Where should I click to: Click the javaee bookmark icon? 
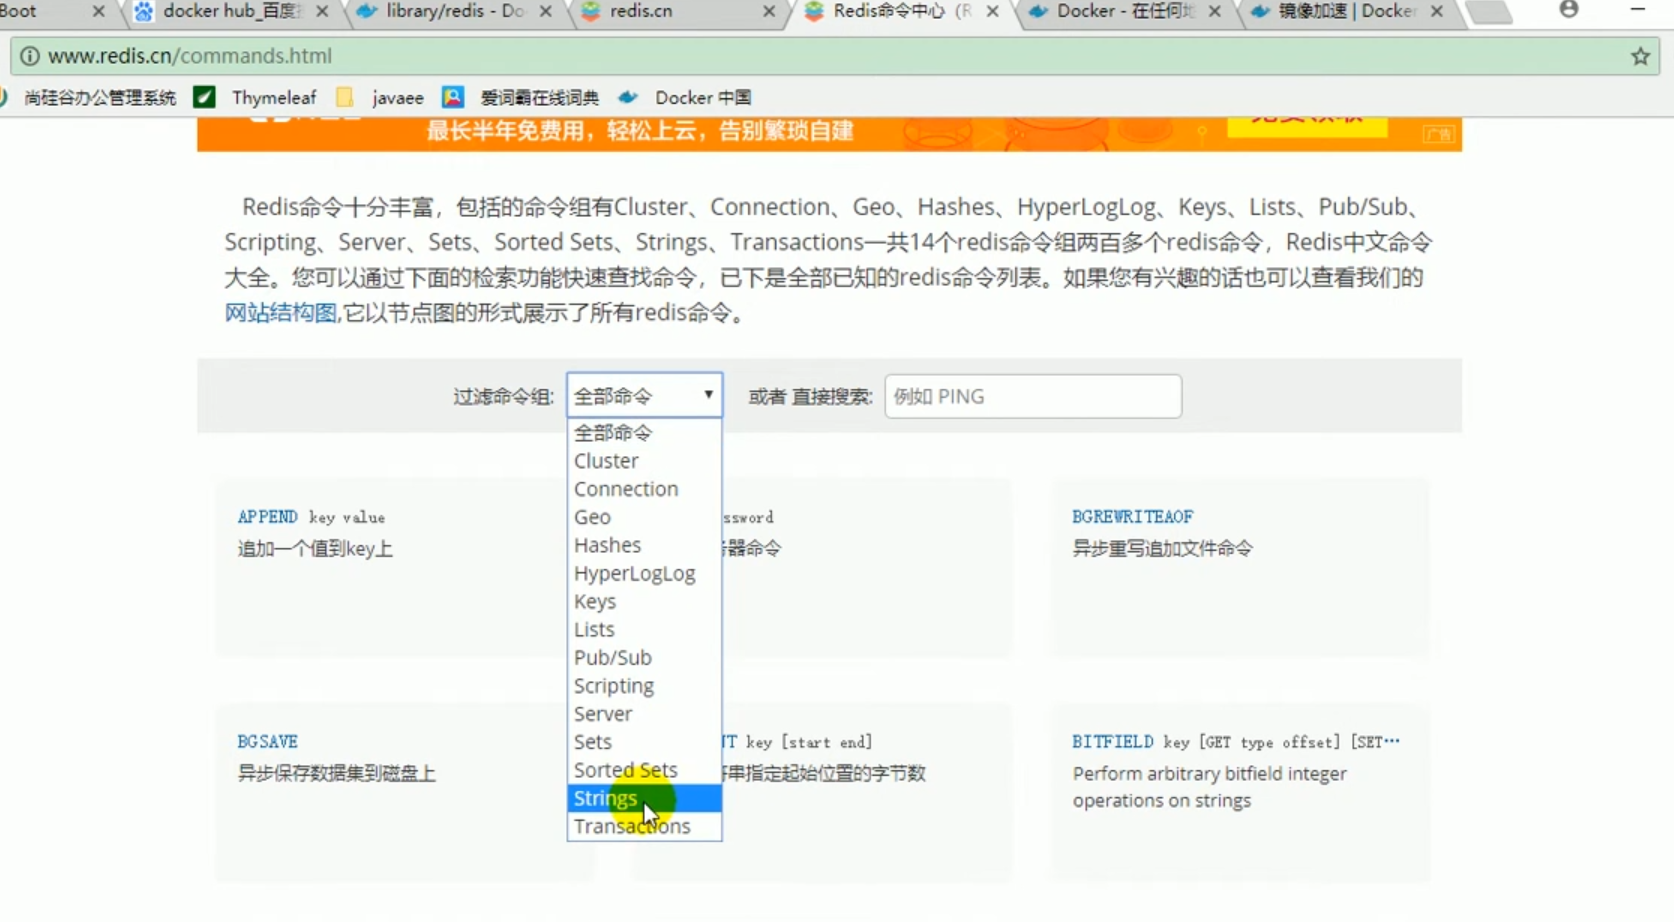(x=345, y=96)
